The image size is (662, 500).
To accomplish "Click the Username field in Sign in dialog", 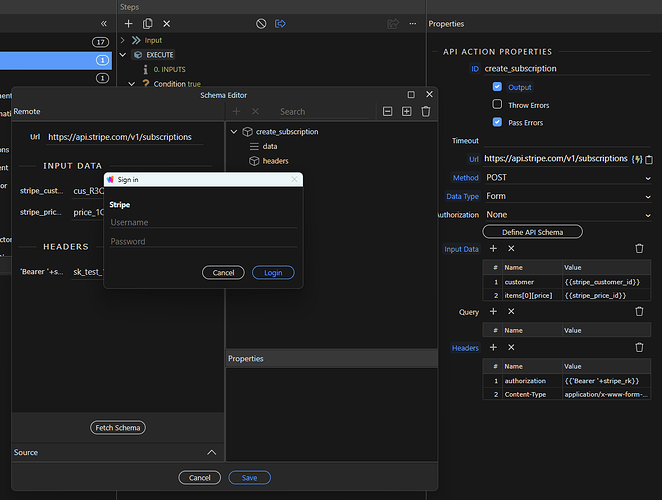I will (x=203, y=222).
